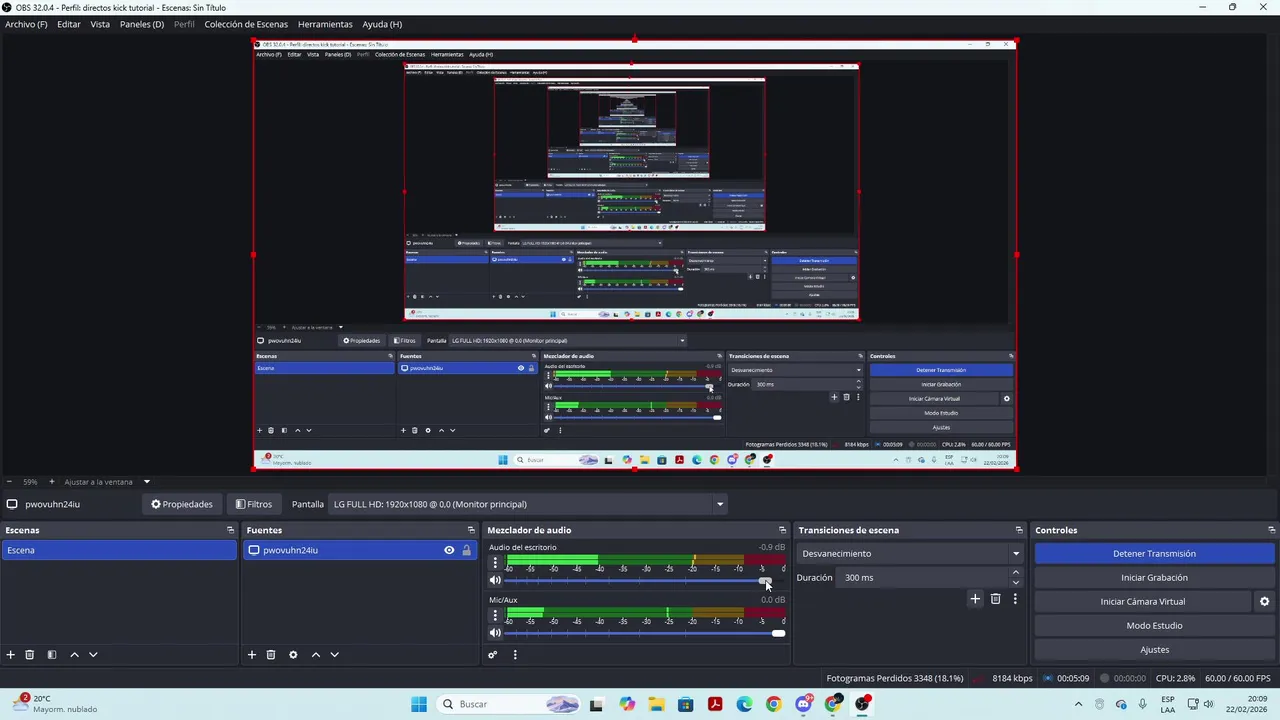Mute Audio del escritorio speaker icon
This screenshot has width=1280, height=720.
click(x=495, y=581)
